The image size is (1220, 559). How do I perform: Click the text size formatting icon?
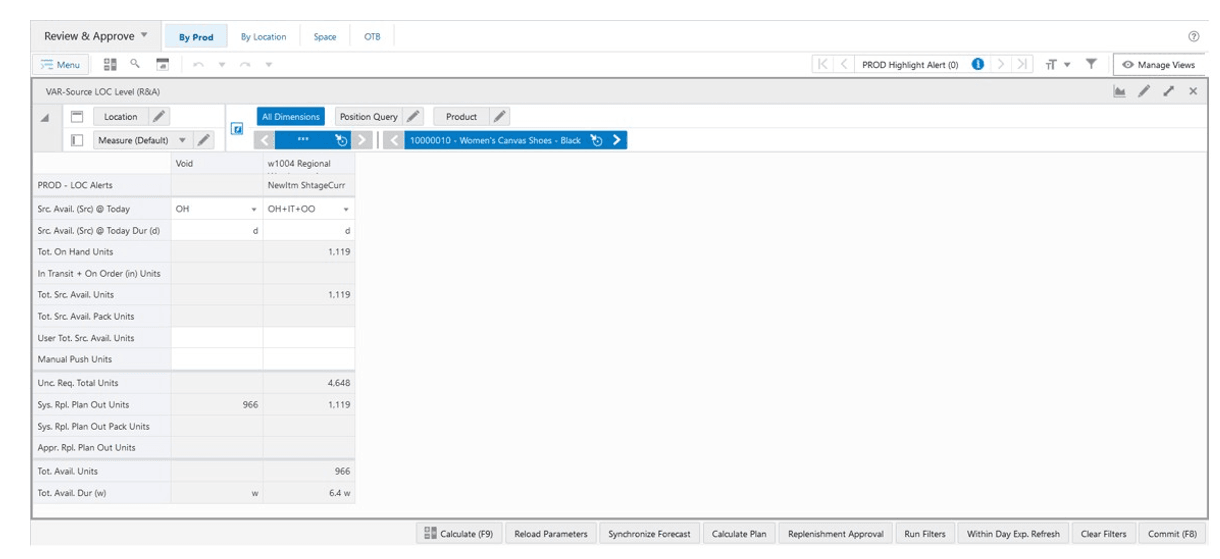pos(1052,65)
